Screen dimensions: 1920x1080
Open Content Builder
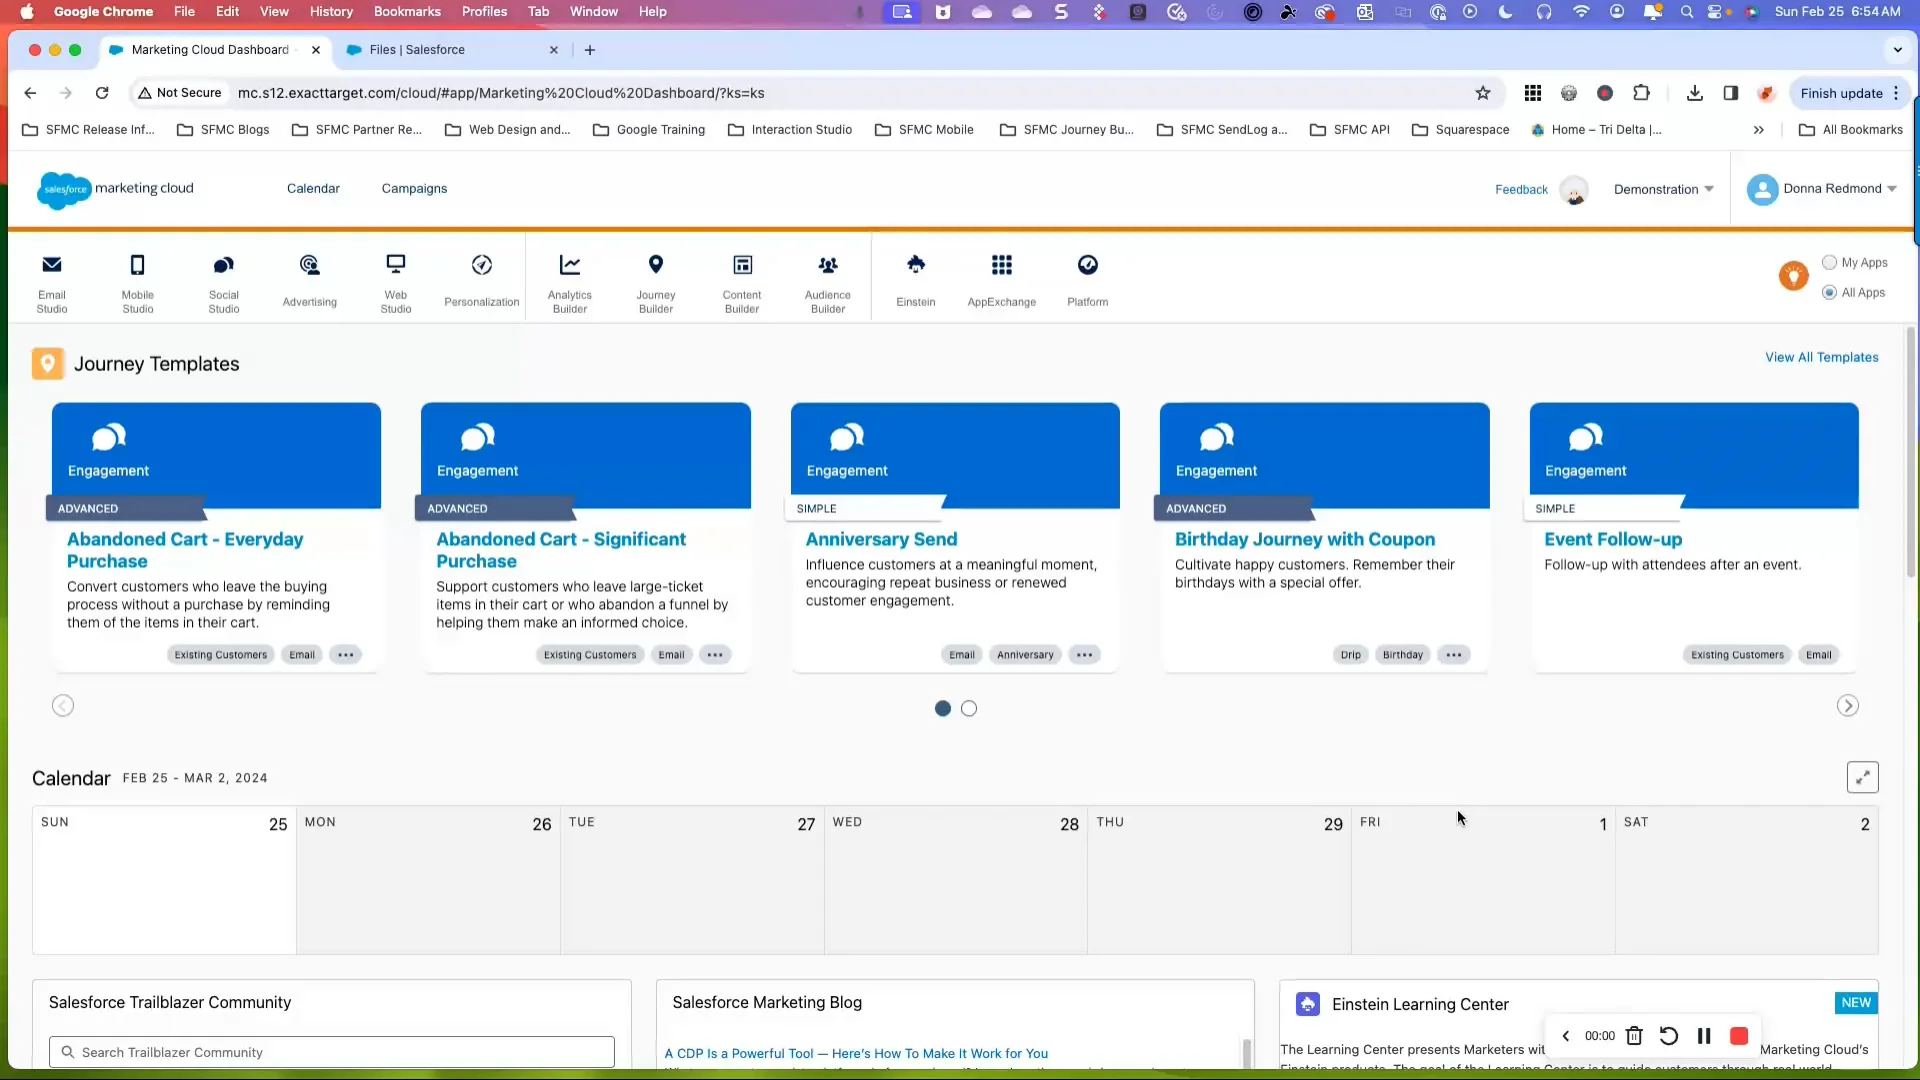click(742, 282)
